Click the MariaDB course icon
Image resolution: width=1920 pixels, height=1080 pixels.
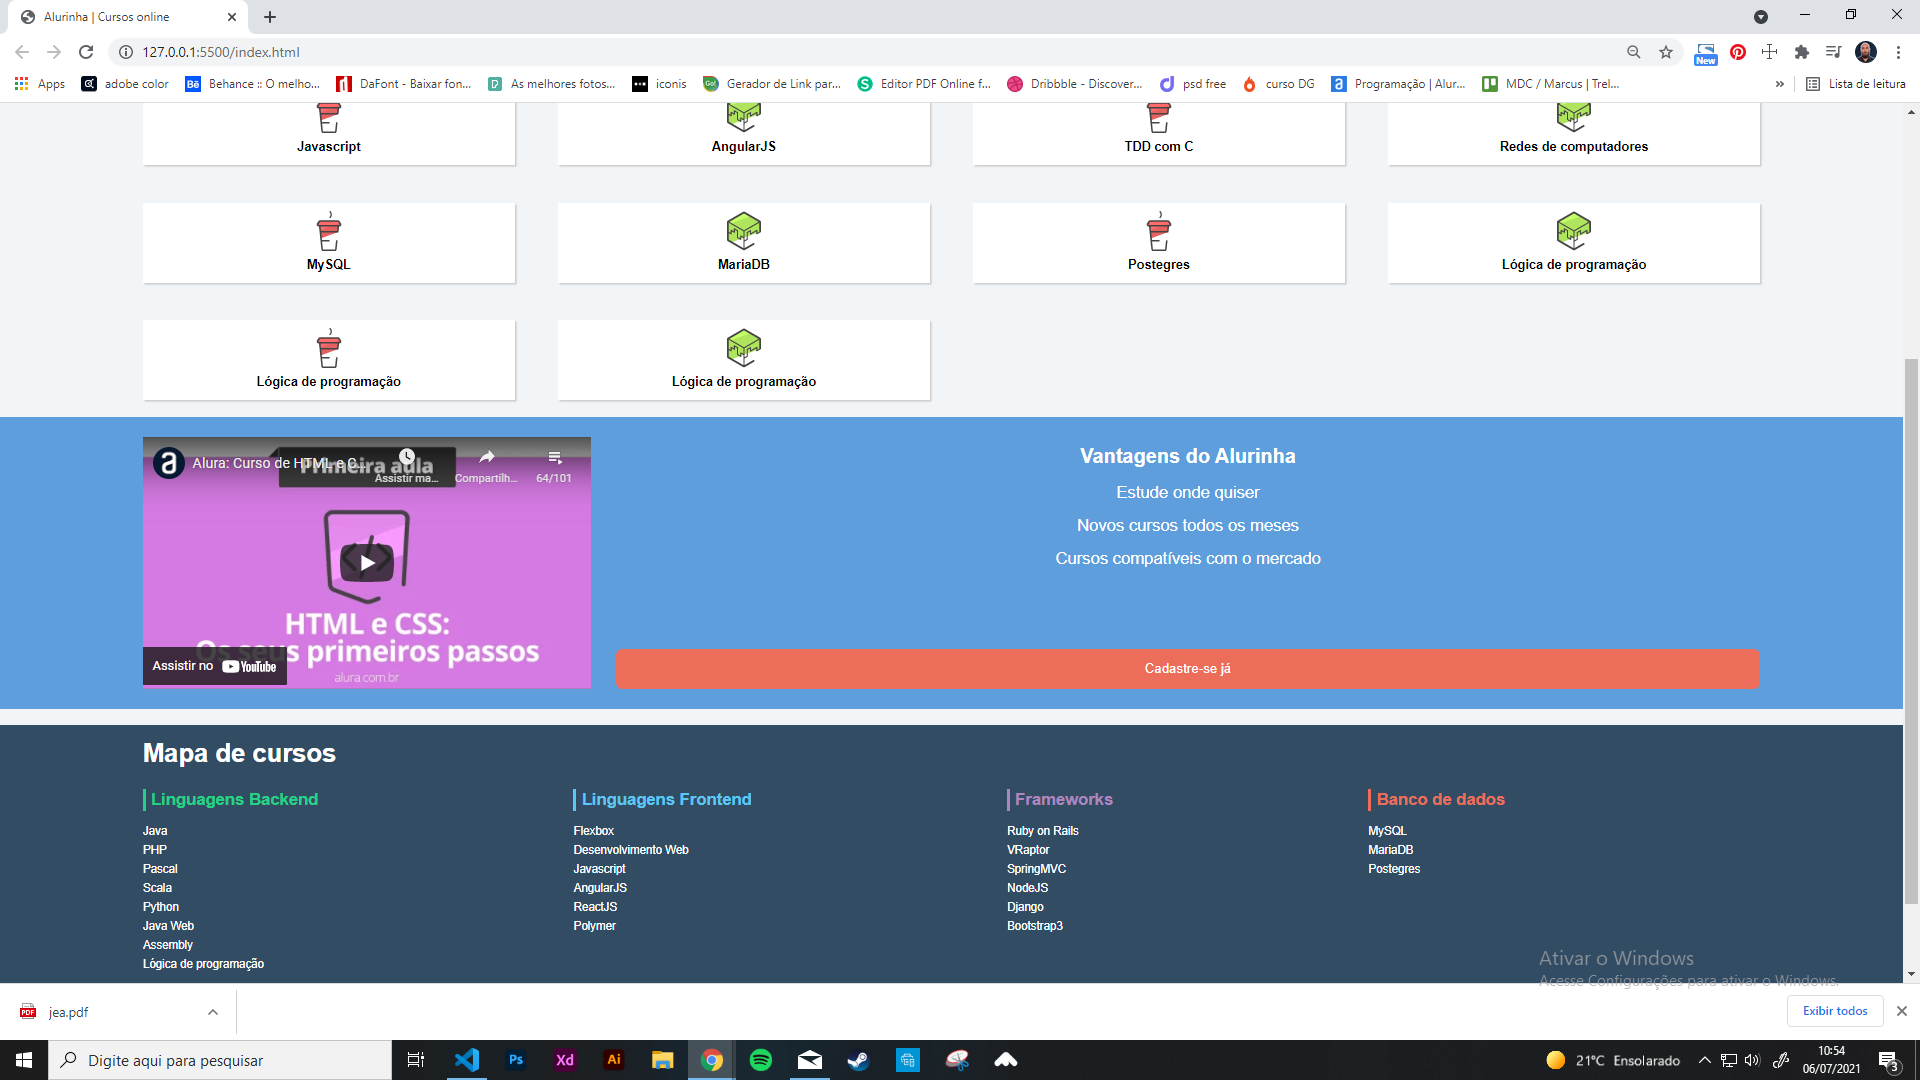(x=741, y=229)
